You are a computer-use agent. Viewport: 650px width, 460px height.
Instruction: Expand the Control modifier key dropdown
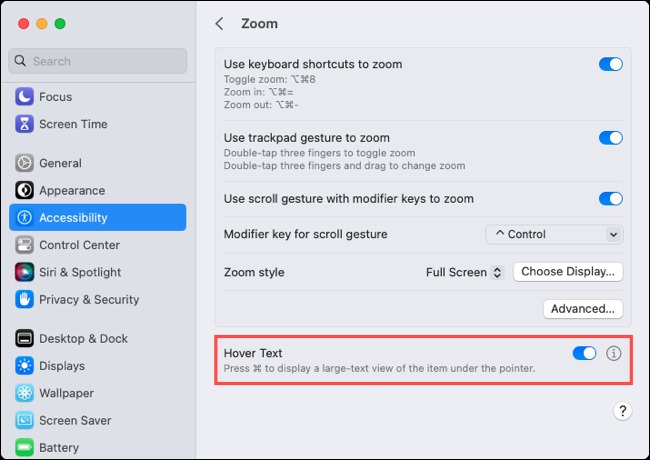554,235
